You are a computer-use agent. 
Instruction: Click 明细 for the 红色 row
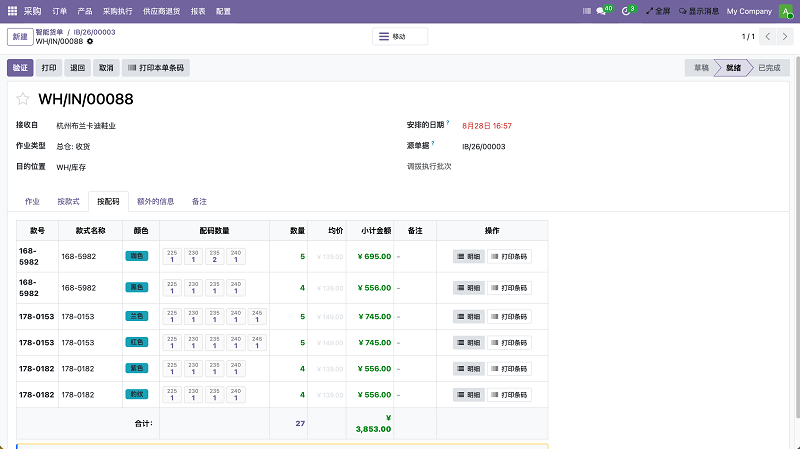click(x=468, y=342)
